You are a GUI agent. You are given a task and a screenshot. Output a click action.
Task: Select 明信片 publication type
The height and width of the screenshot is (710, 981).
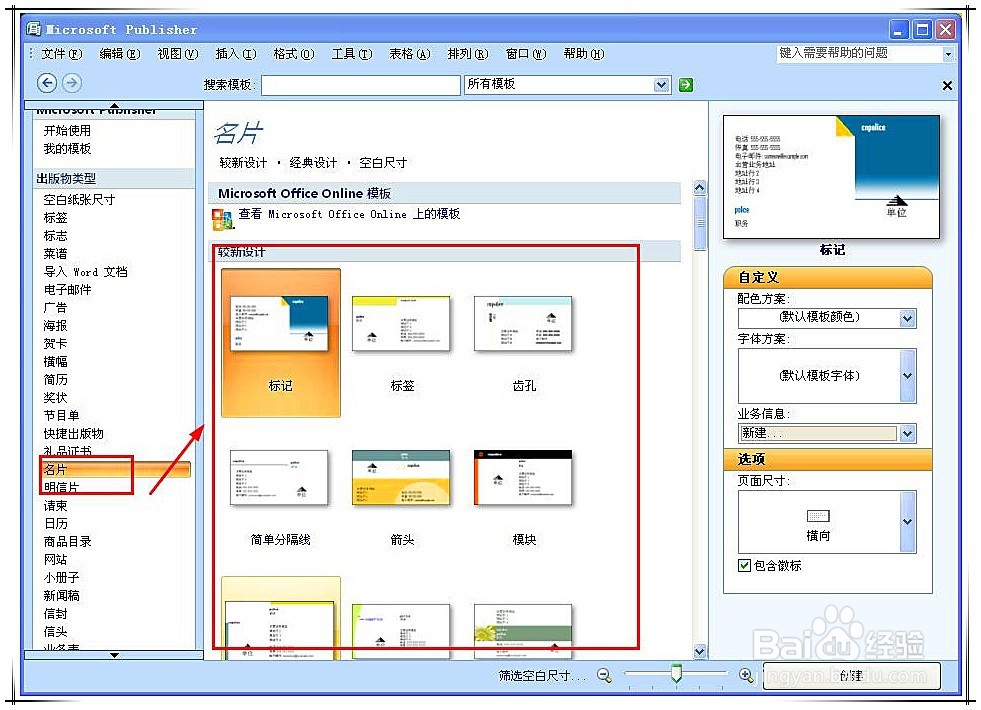[61, 488]
